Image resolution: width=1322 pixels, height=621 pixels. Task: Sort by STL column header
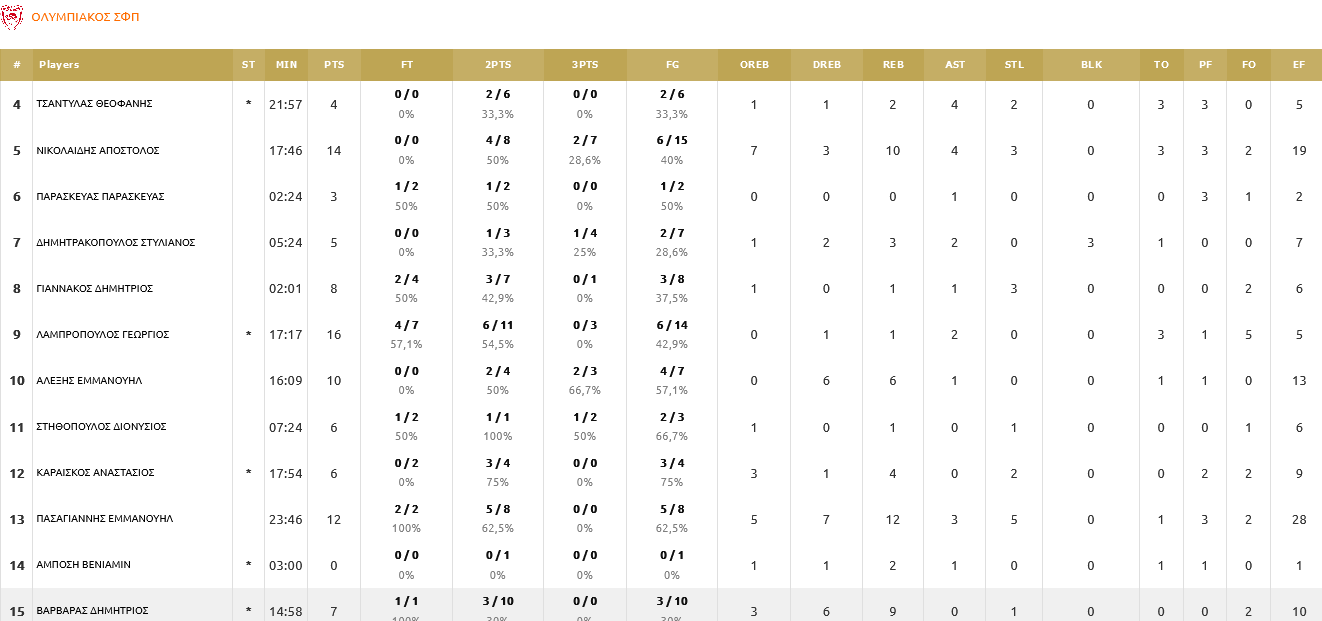tap(1014, 65)
